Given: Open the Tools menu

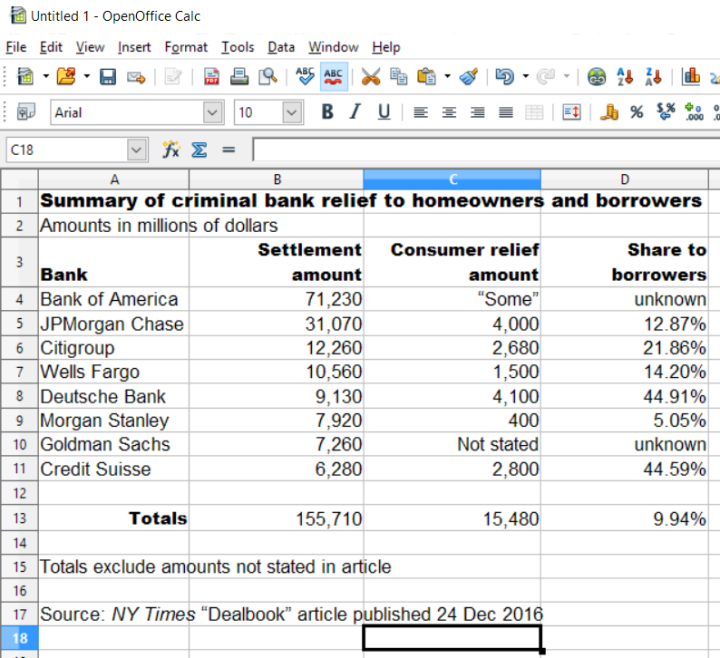Looking at the screenshot, I should tap(237, 47).
